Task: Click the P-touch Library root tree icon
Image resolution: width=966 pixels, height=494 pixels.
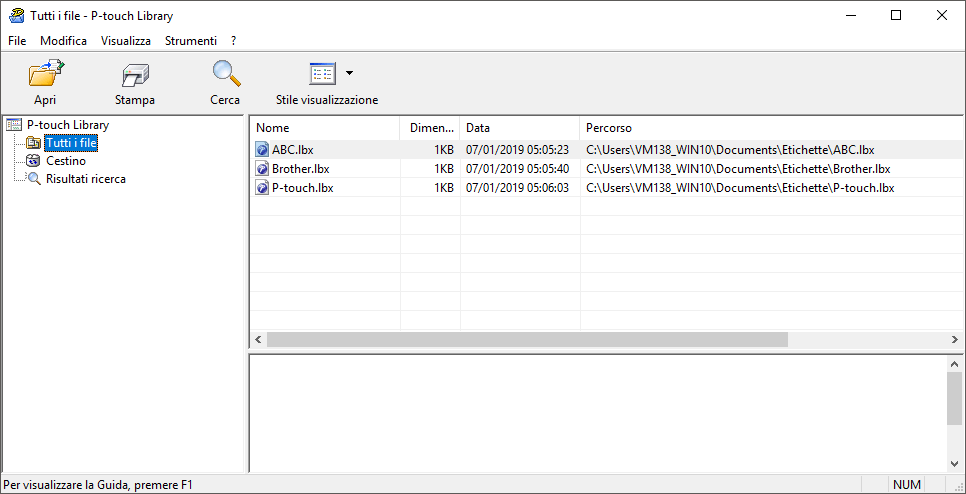Action: click(x=13, y=125)
